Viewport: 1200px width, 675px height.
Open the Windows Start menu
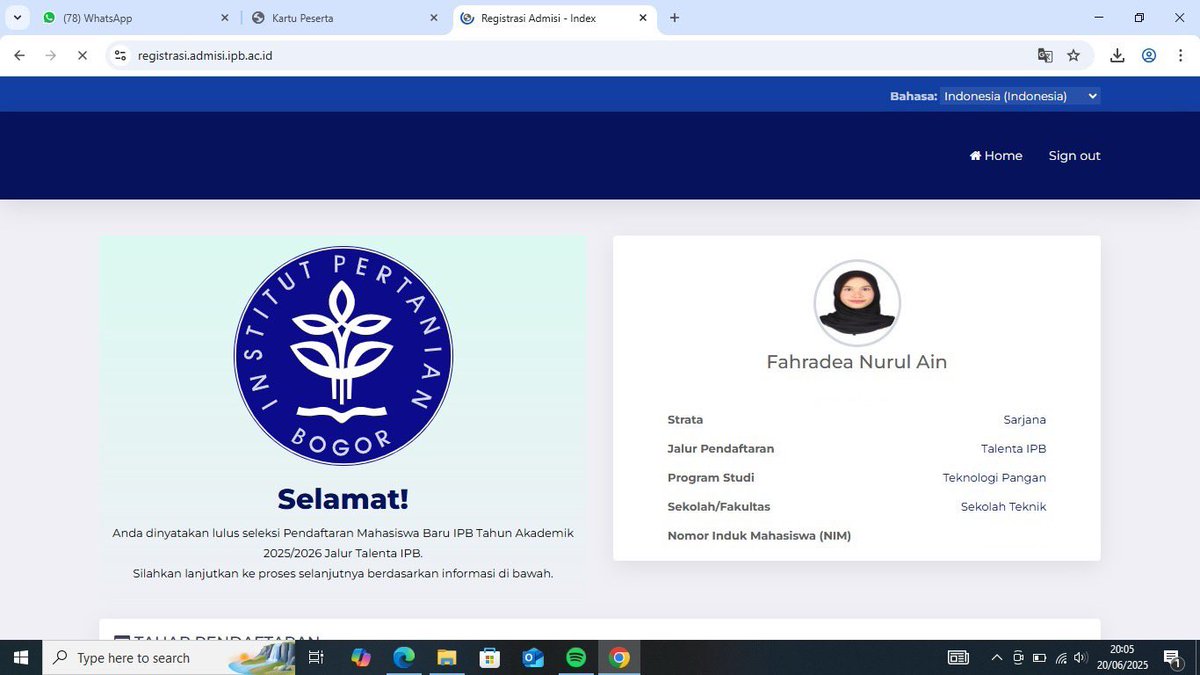(20, 657)
